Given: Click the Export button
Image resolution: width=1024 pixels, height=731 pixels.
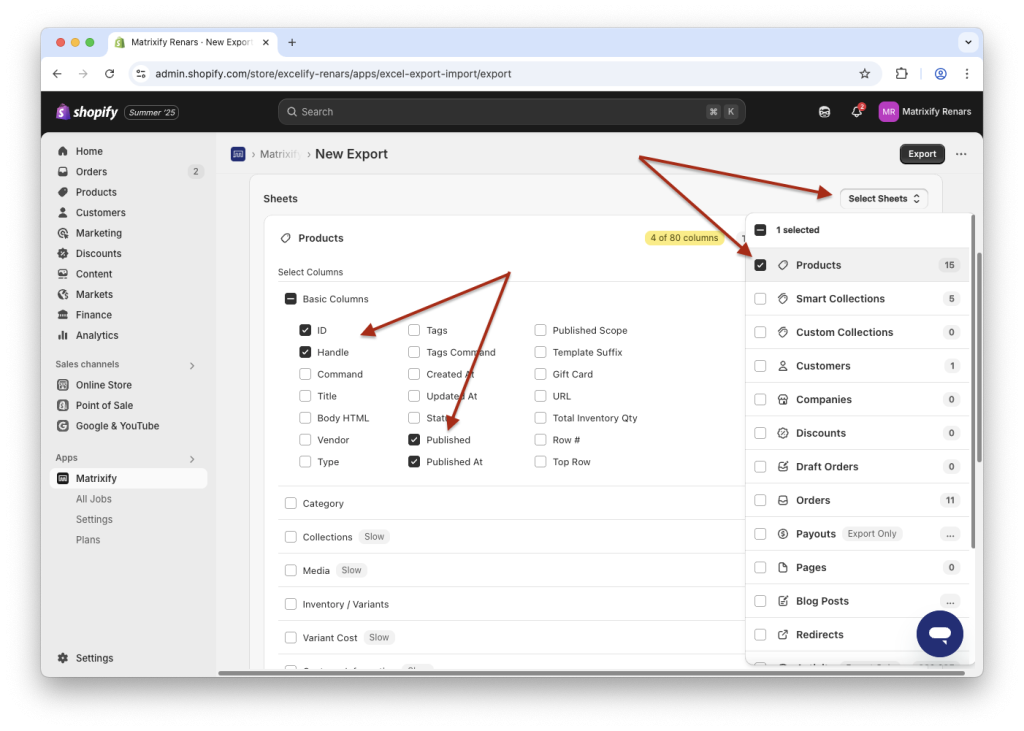Looking at the screenshot, I should click(x=921, y=153).
